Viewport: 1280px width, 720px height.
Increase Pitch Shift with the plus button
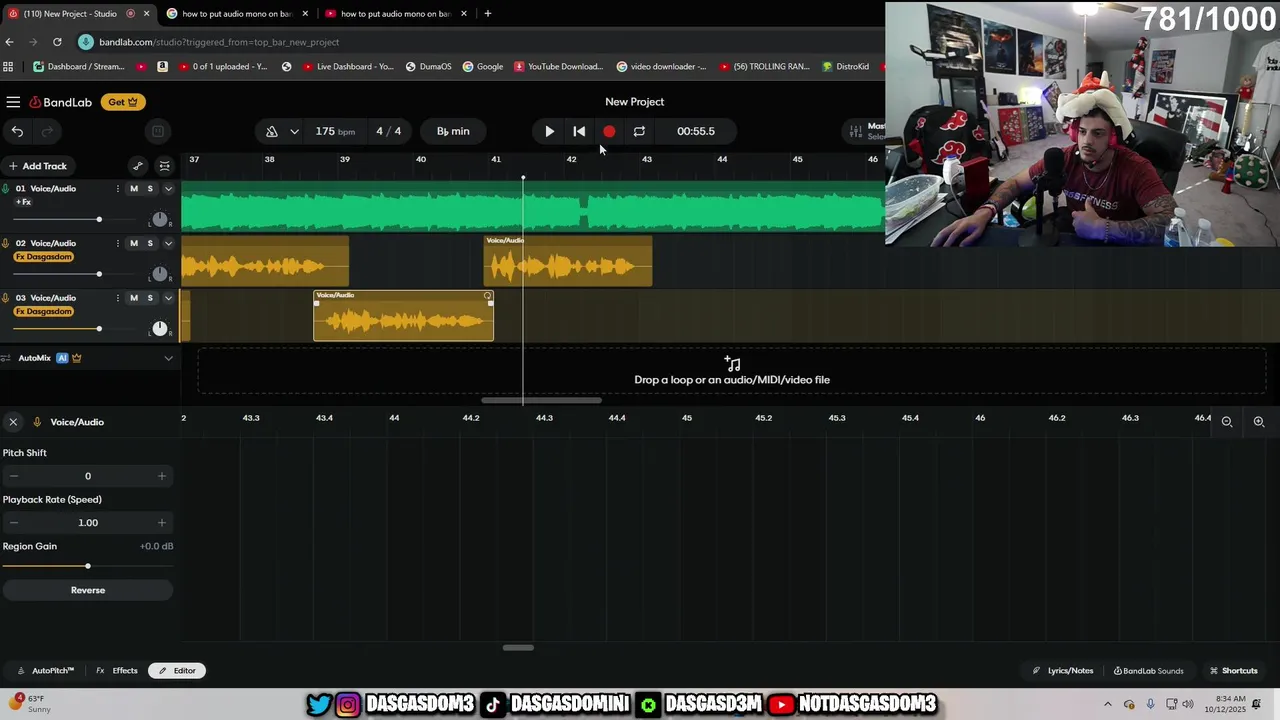point(162,476)
